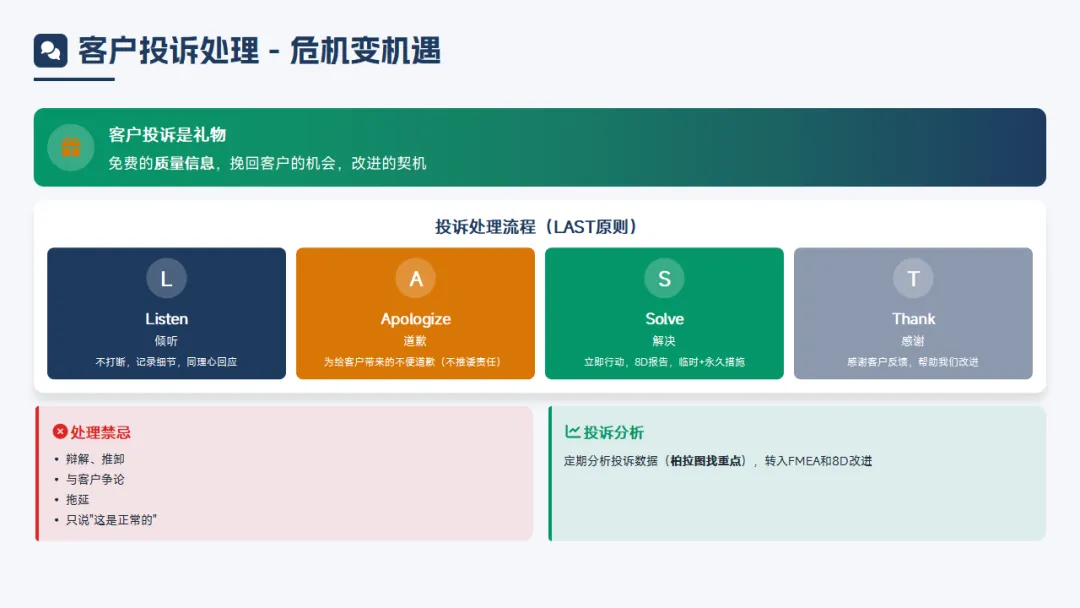Click the text 转入FMEA和8D改进
This screenshot has width=1080, height=608.
tap(818, 461)
